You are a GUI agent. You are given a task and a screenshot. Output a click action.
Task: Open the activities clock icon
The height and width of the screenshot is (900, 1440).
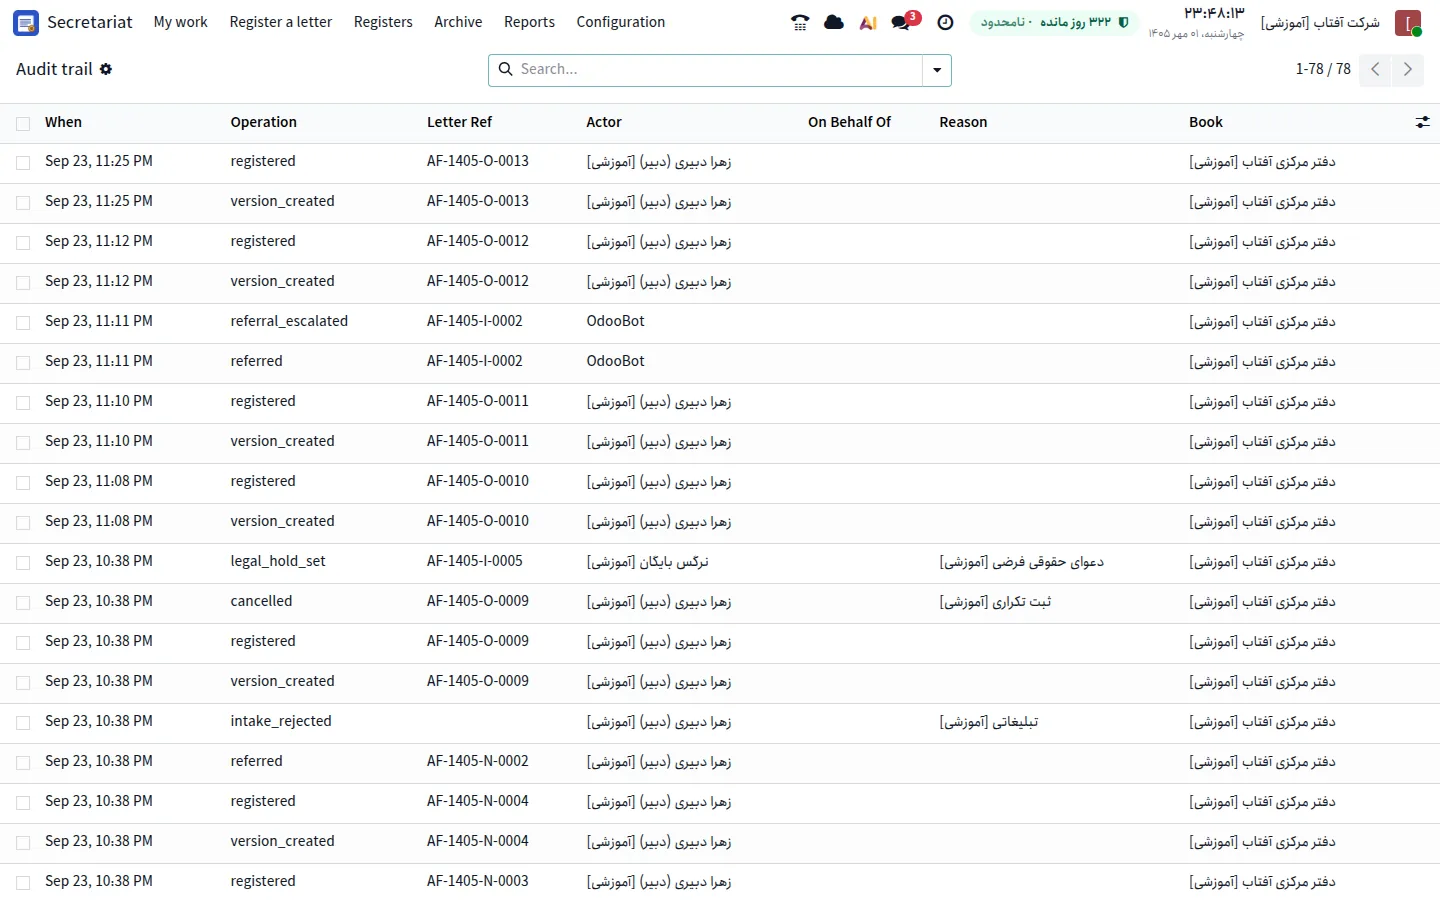coord(945,22)
